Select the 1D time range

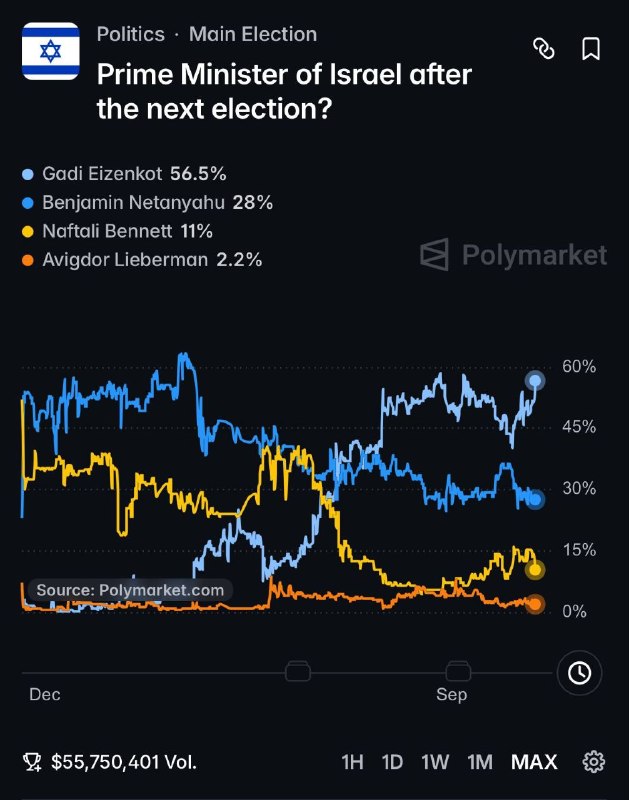tap(392, 762)
